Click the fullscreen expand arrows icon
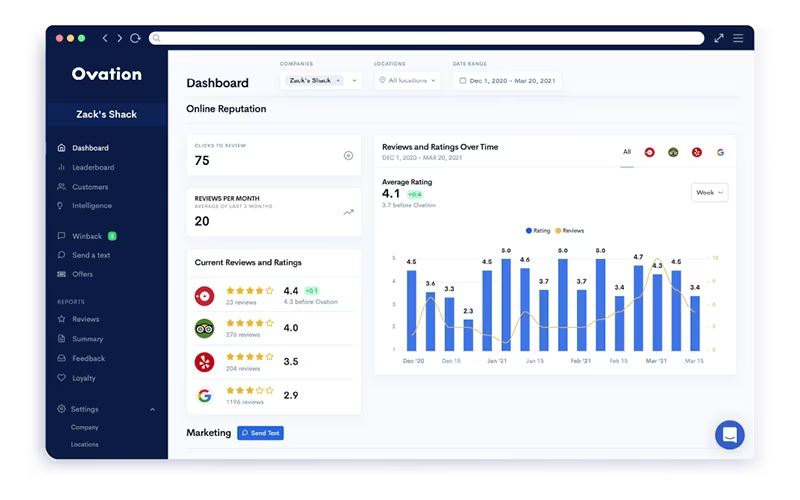 719,38
